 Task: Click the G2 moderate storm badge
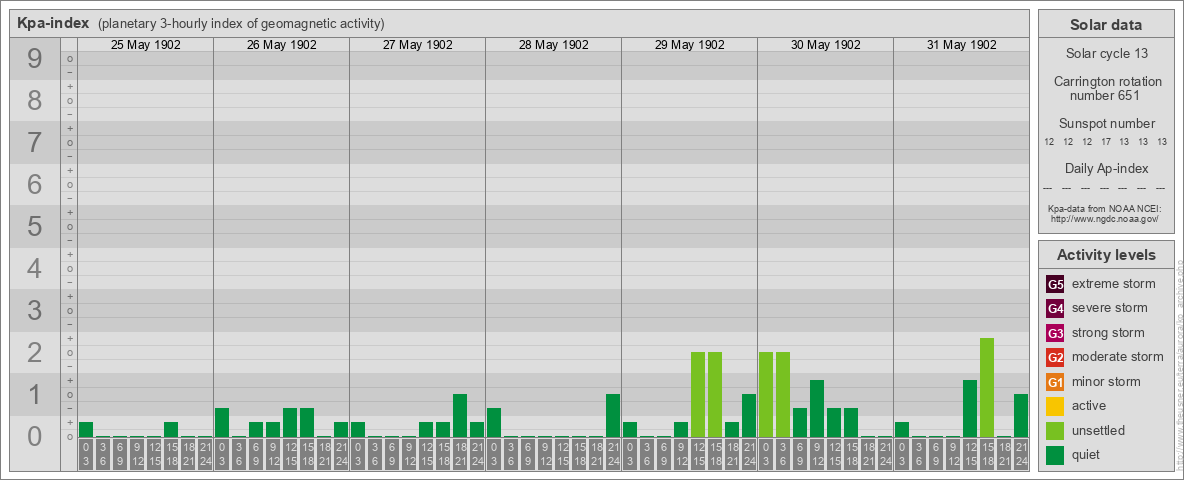tap(1055, 357)
